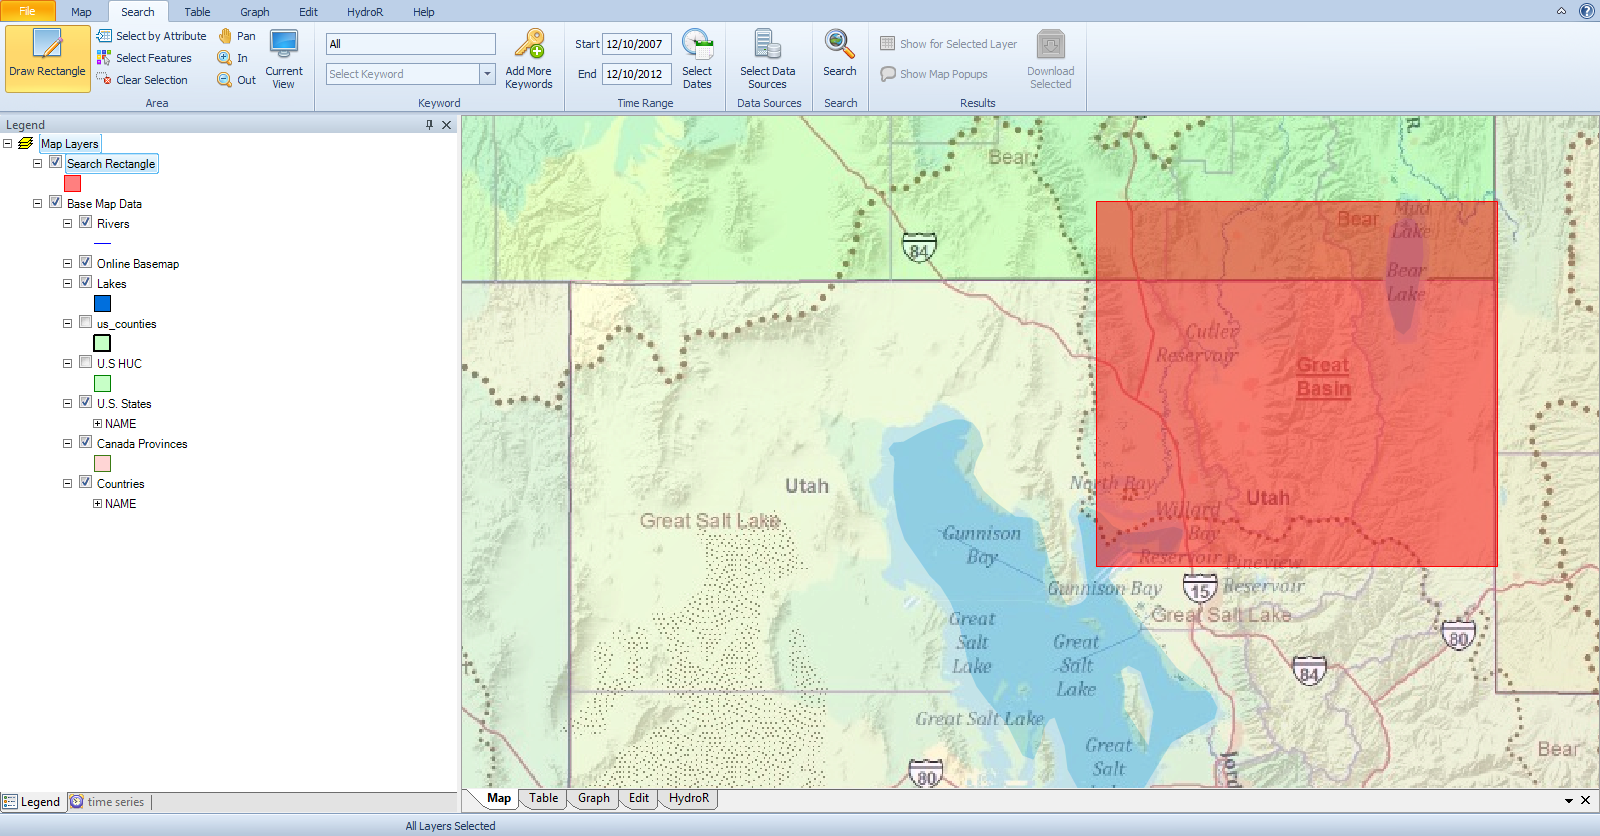Switch to the Map ribbon tab
Viewport: 1600px width, 836px height.
pos(81,12)
